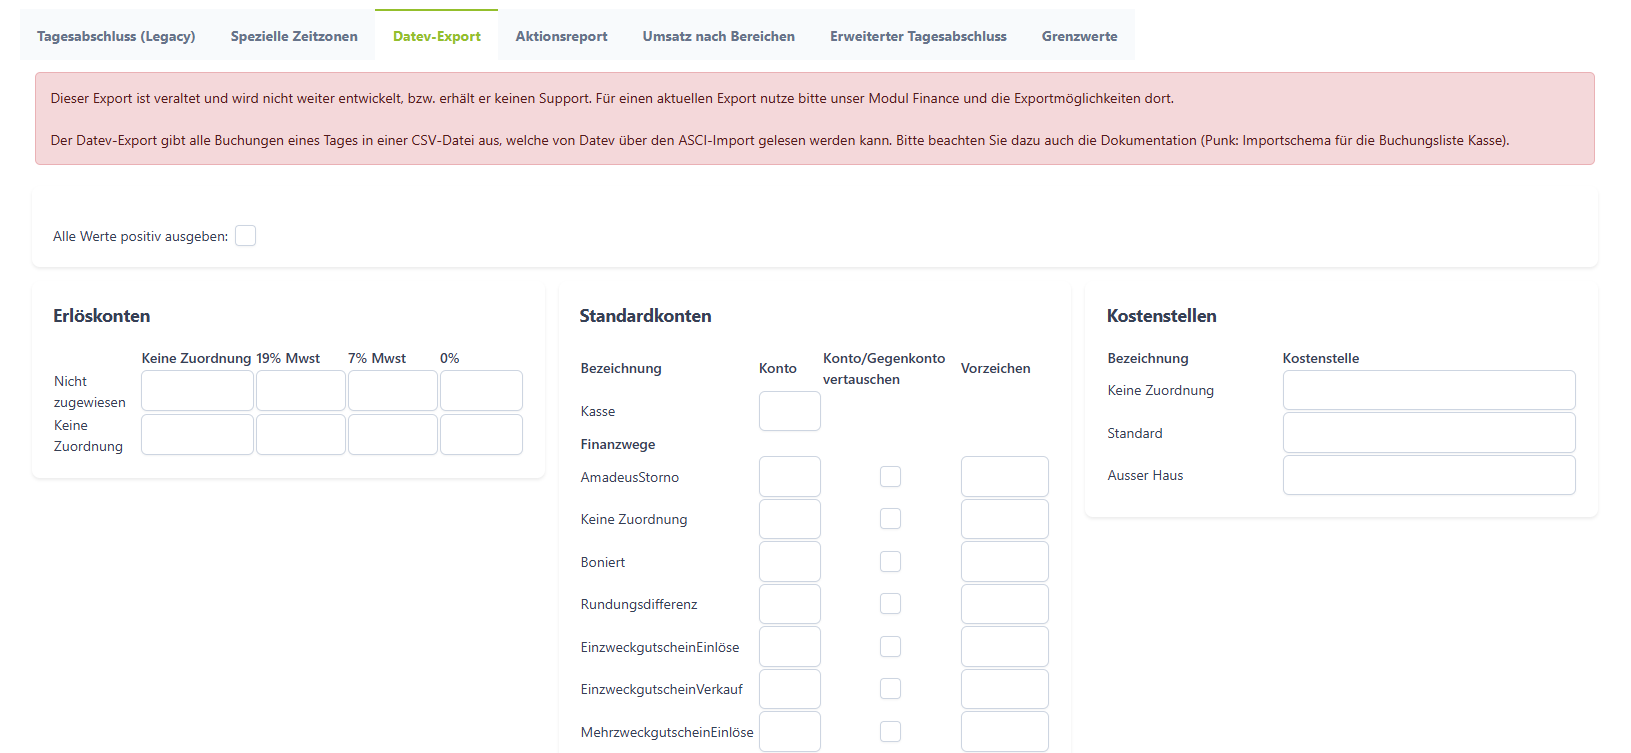The image size is (1631, 753).
Task: Click Nicht zugewiesen 19% Mwst field
Action: [301, 391]
